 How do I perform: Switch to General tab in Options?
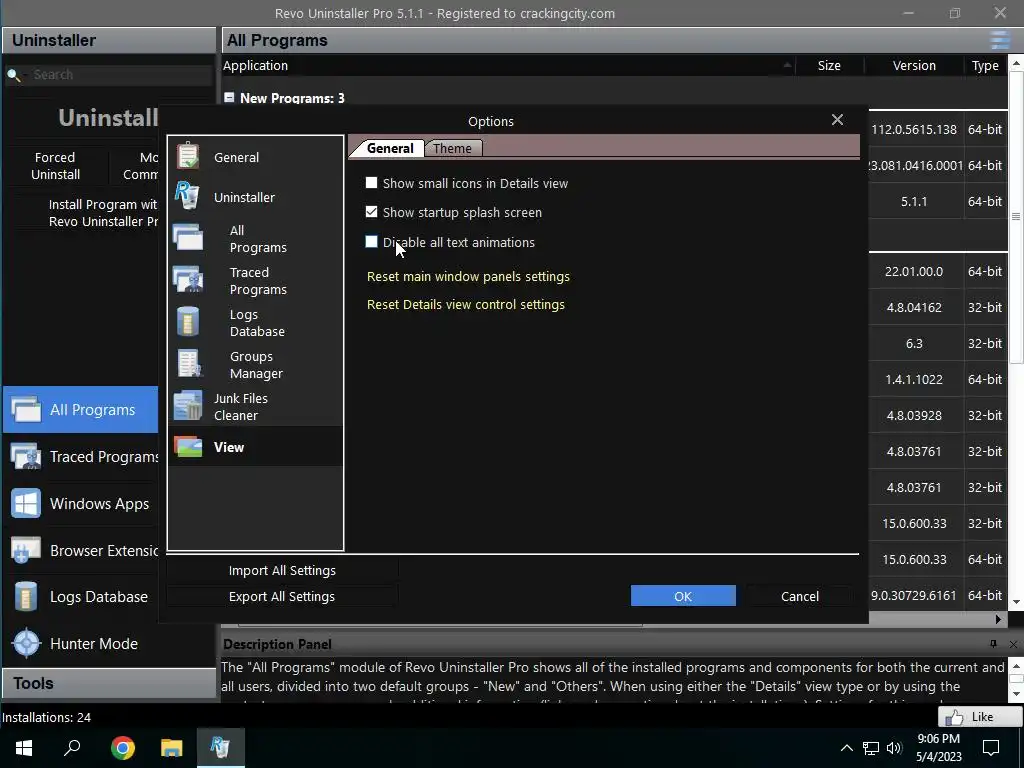tap(390, 148)
